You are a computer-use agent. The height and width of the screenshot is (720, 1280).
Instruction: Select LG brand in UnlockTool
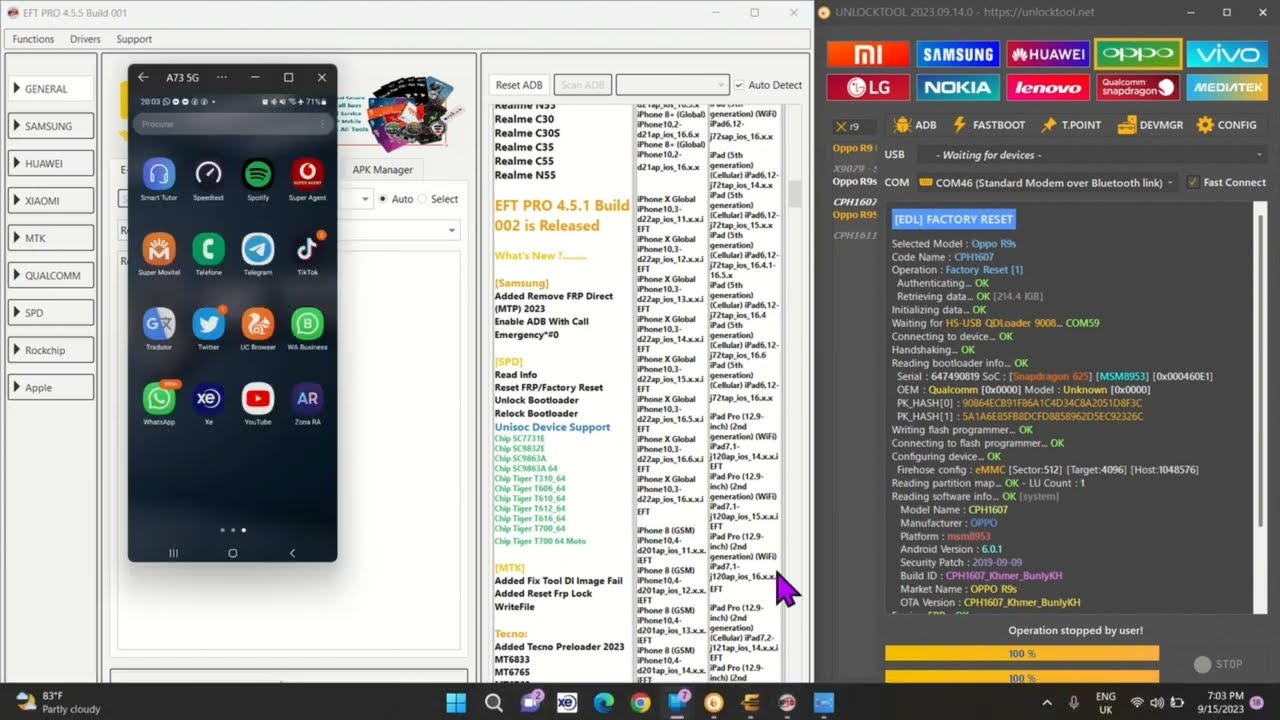[868, 87]
